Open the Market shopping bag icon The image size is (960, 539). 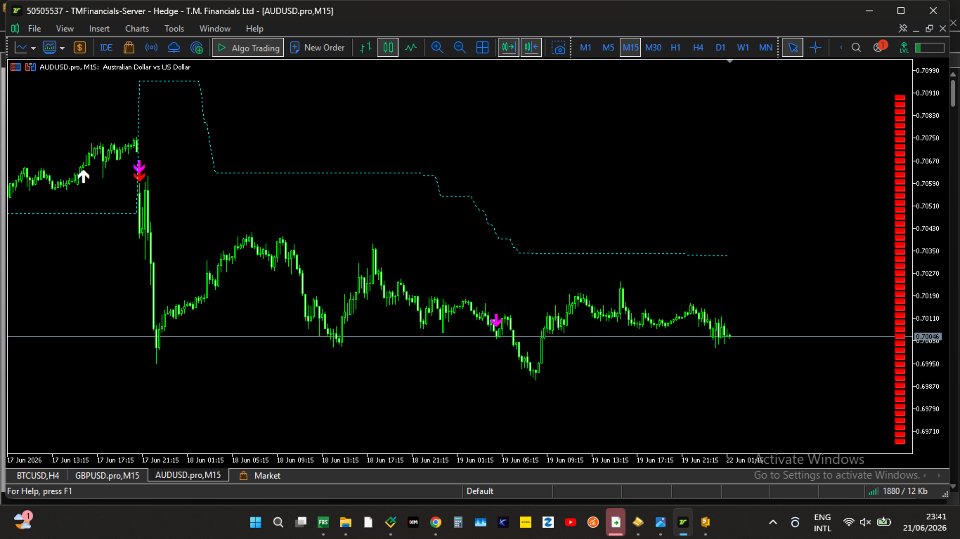click(129, 48)
